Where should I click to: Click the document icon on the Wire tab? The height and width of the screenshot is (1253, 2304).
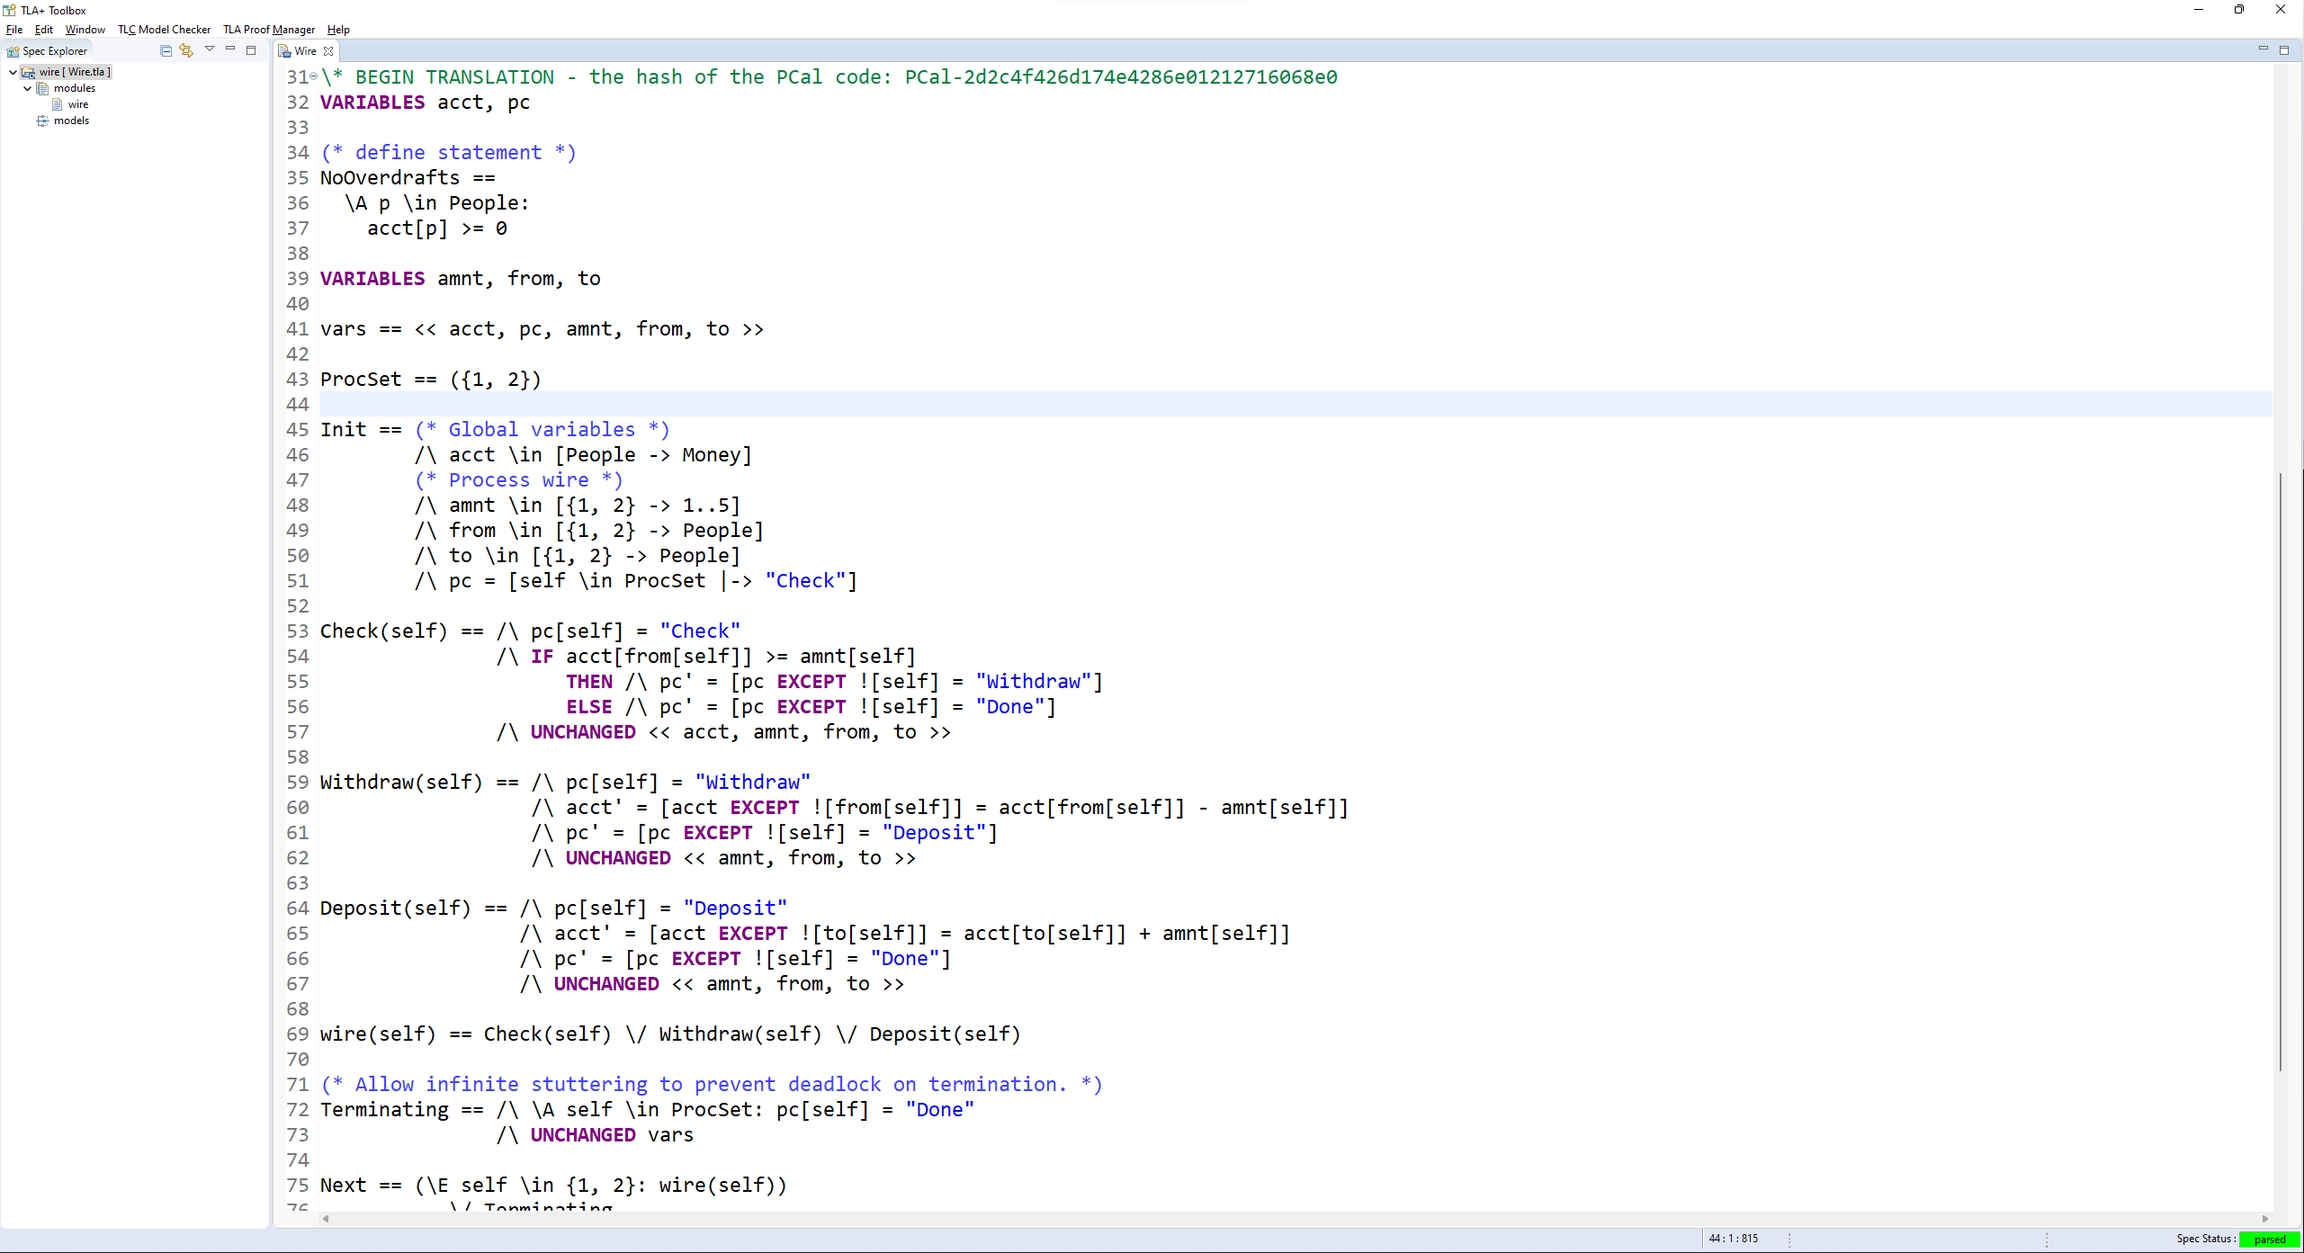(285, 51)
